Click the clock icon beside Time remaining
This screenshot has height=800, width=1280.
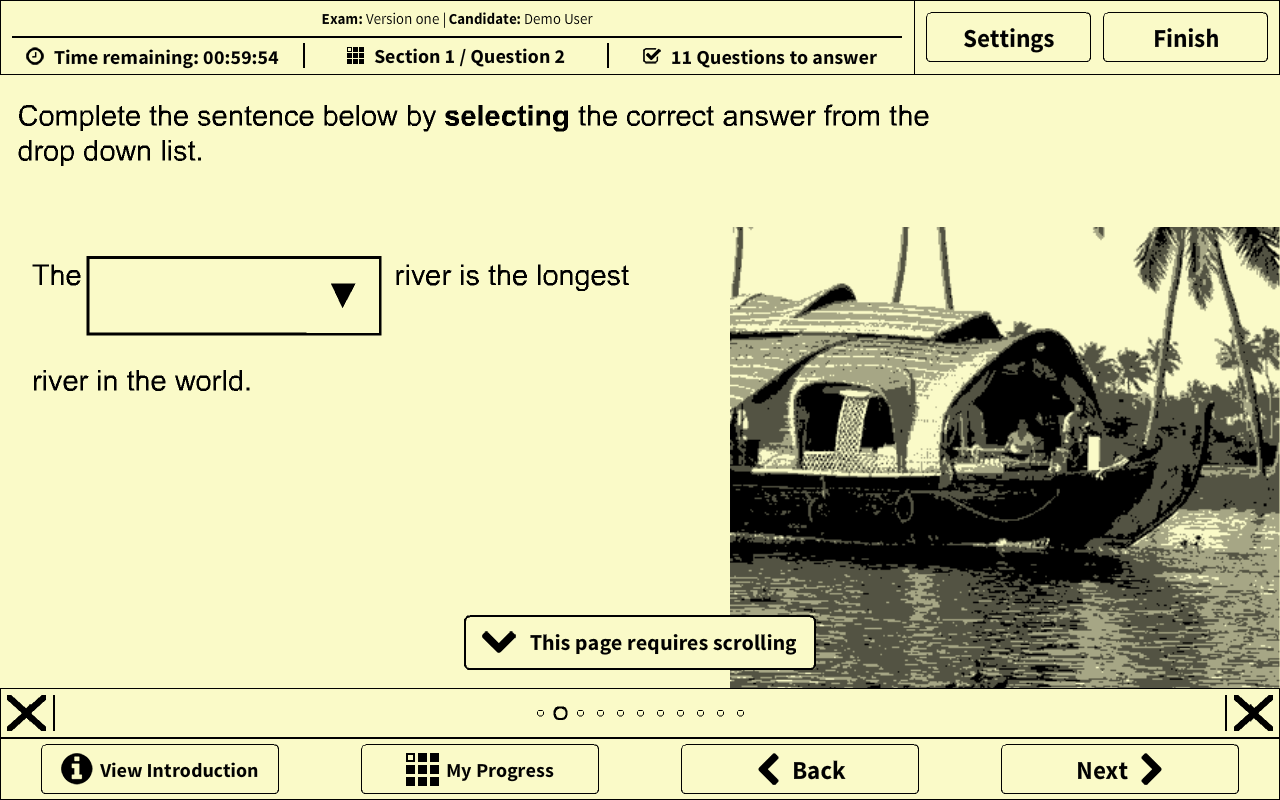(35, 57)
